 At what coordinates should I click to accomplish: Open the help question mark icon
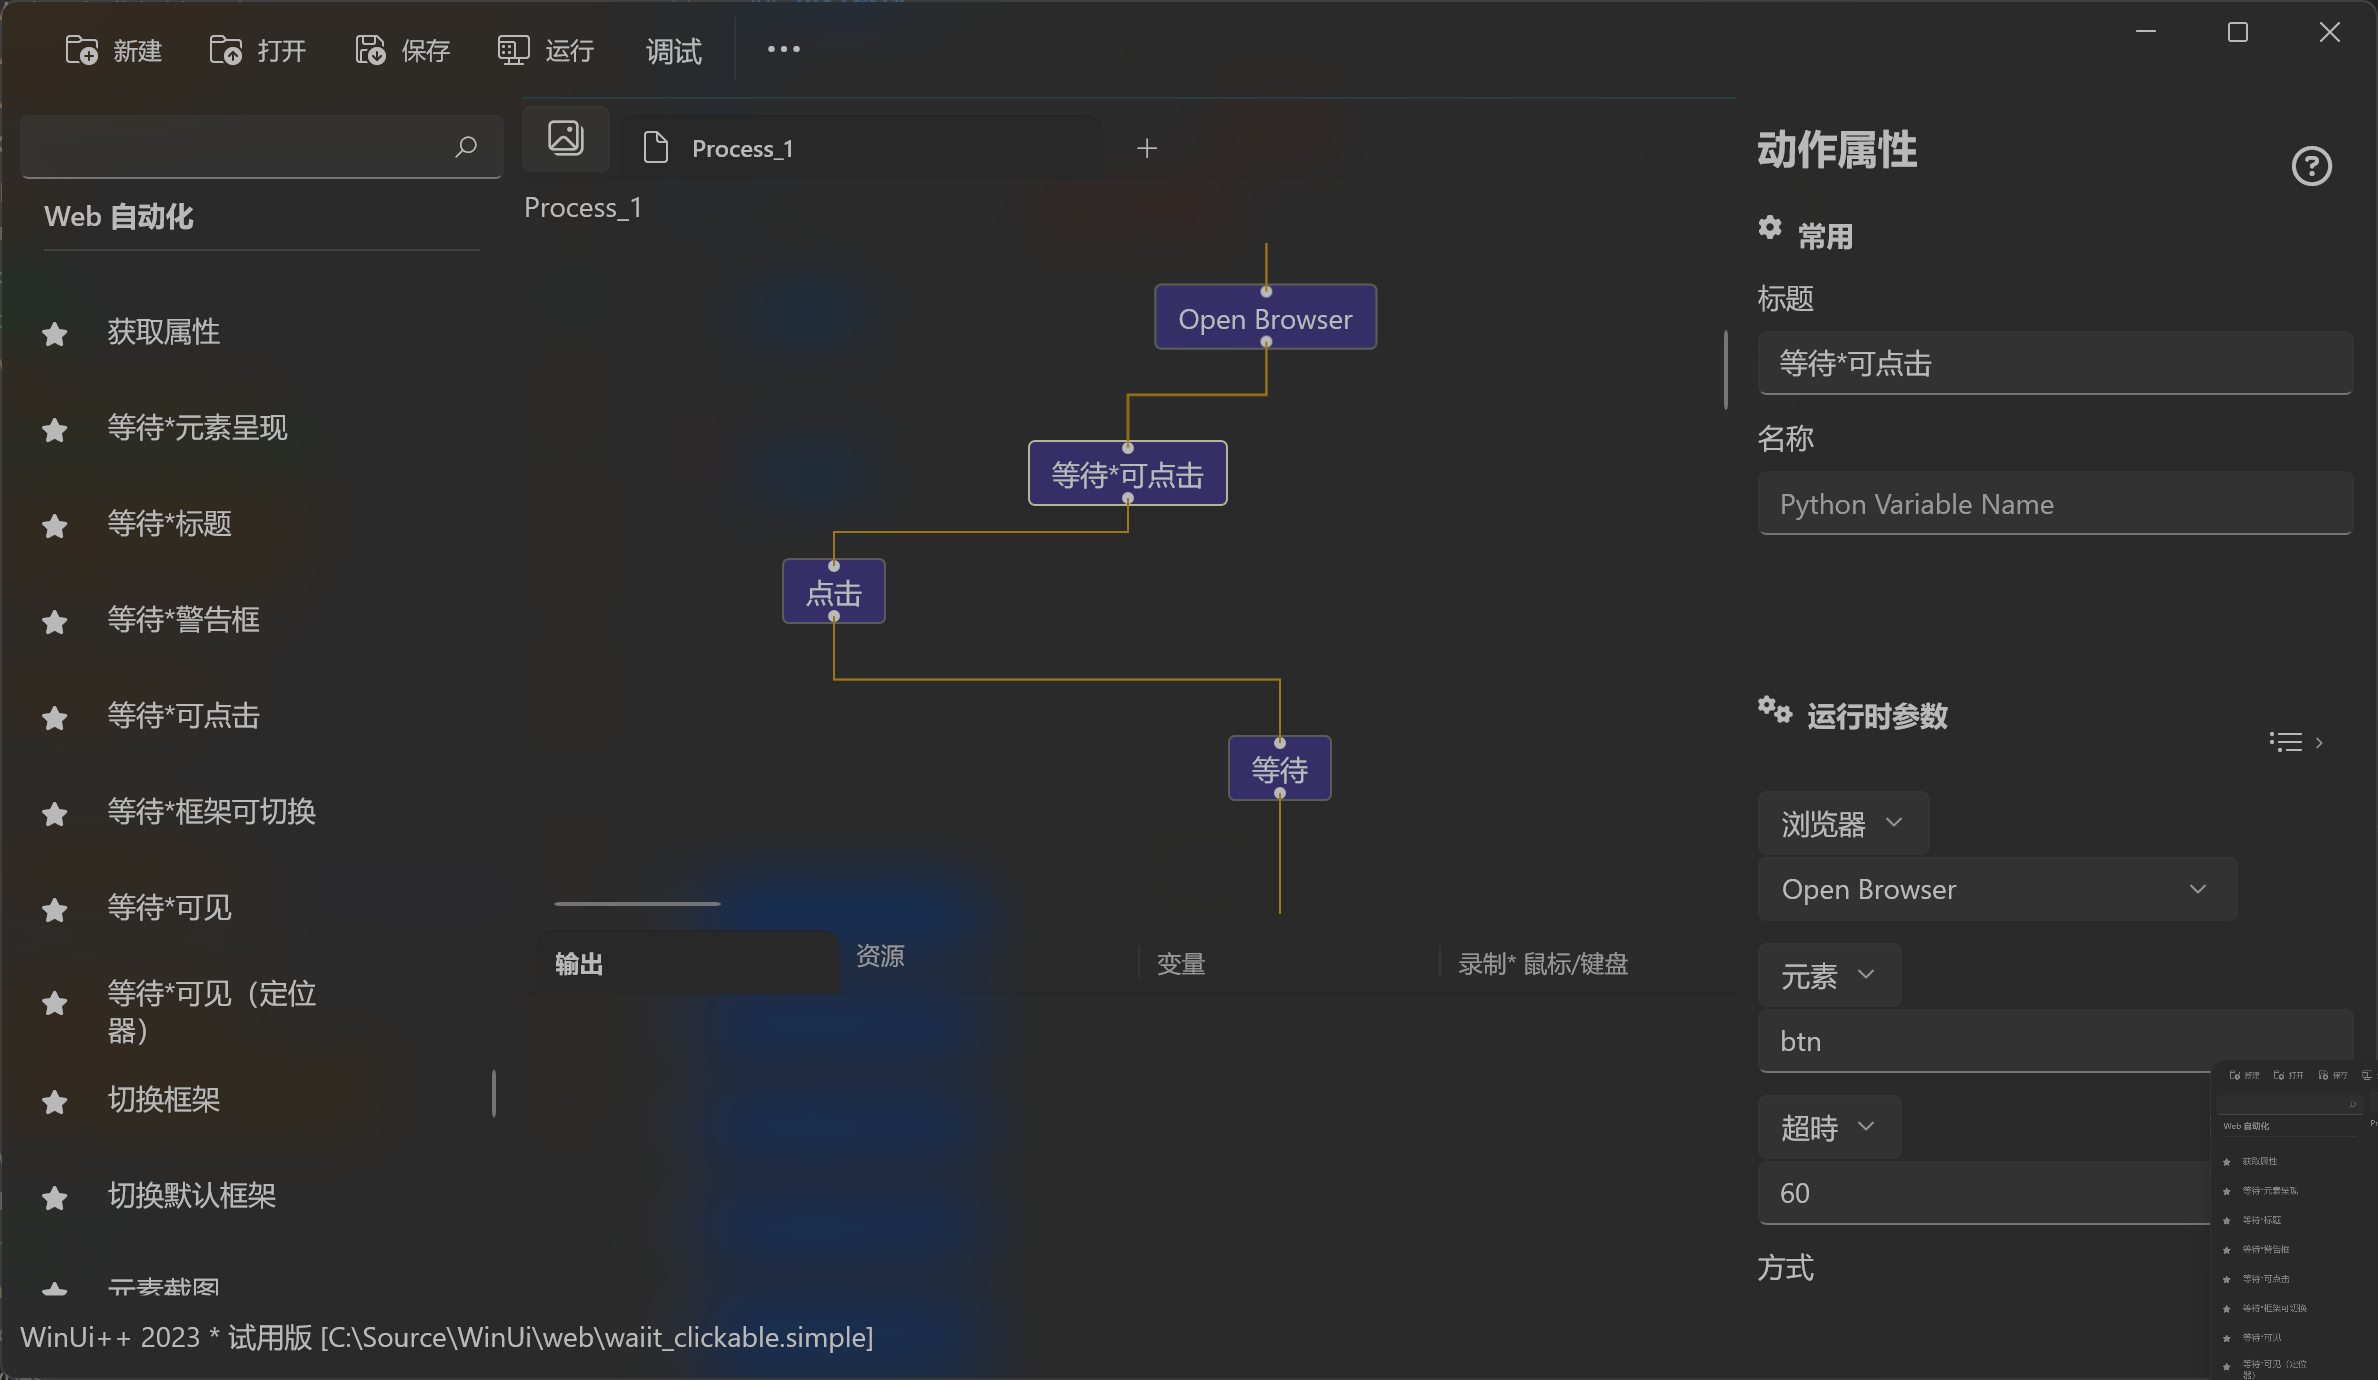pyautogui.click(x=2311, y=166)
